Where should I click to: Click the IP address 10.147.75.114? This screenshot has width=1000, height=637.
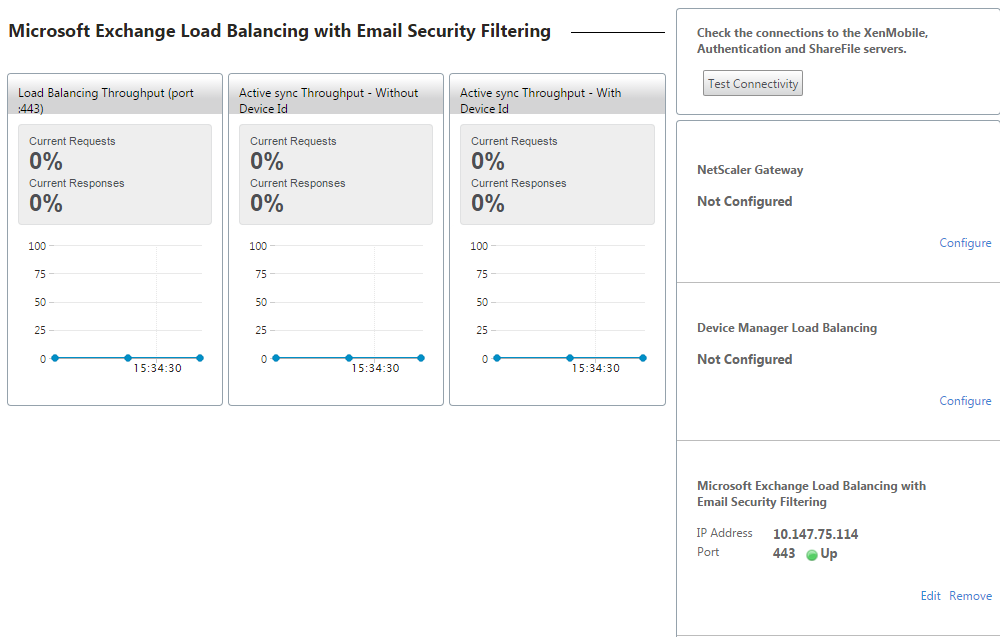pyautogui.click(x=815, y=534)
